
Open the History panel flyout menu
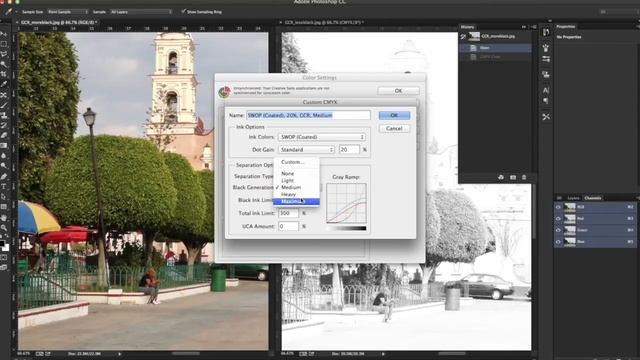(533, 27)
